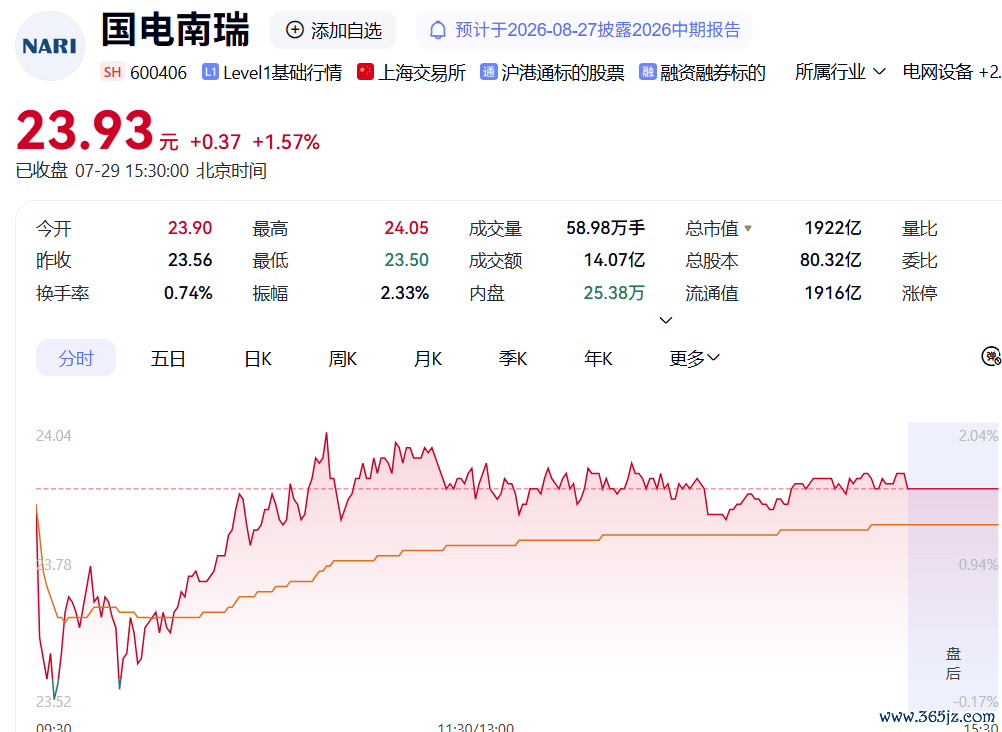The height and width of the screenshot is (732, 1002).
Task: Click 最低 value 23.50
Action: pos(406,260)
